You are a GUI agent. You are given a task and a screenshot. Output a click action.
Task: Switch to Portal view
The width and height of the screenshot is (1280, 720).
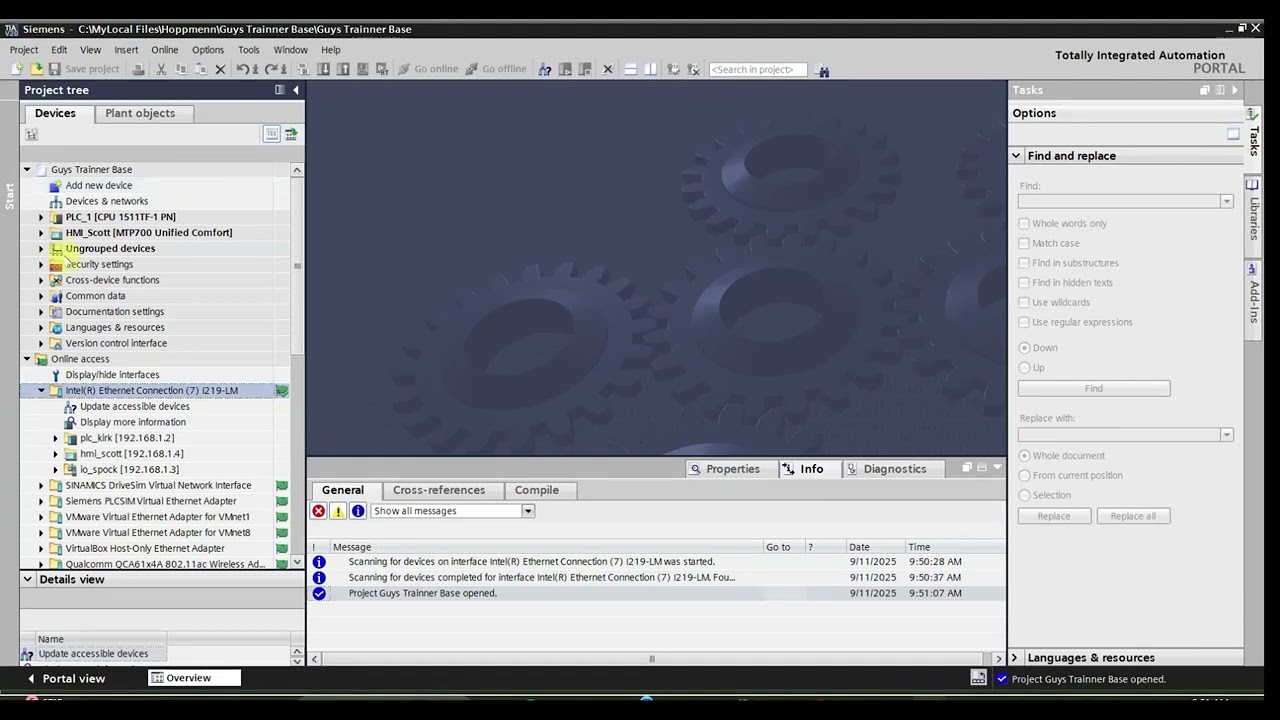tap(65, 679)
